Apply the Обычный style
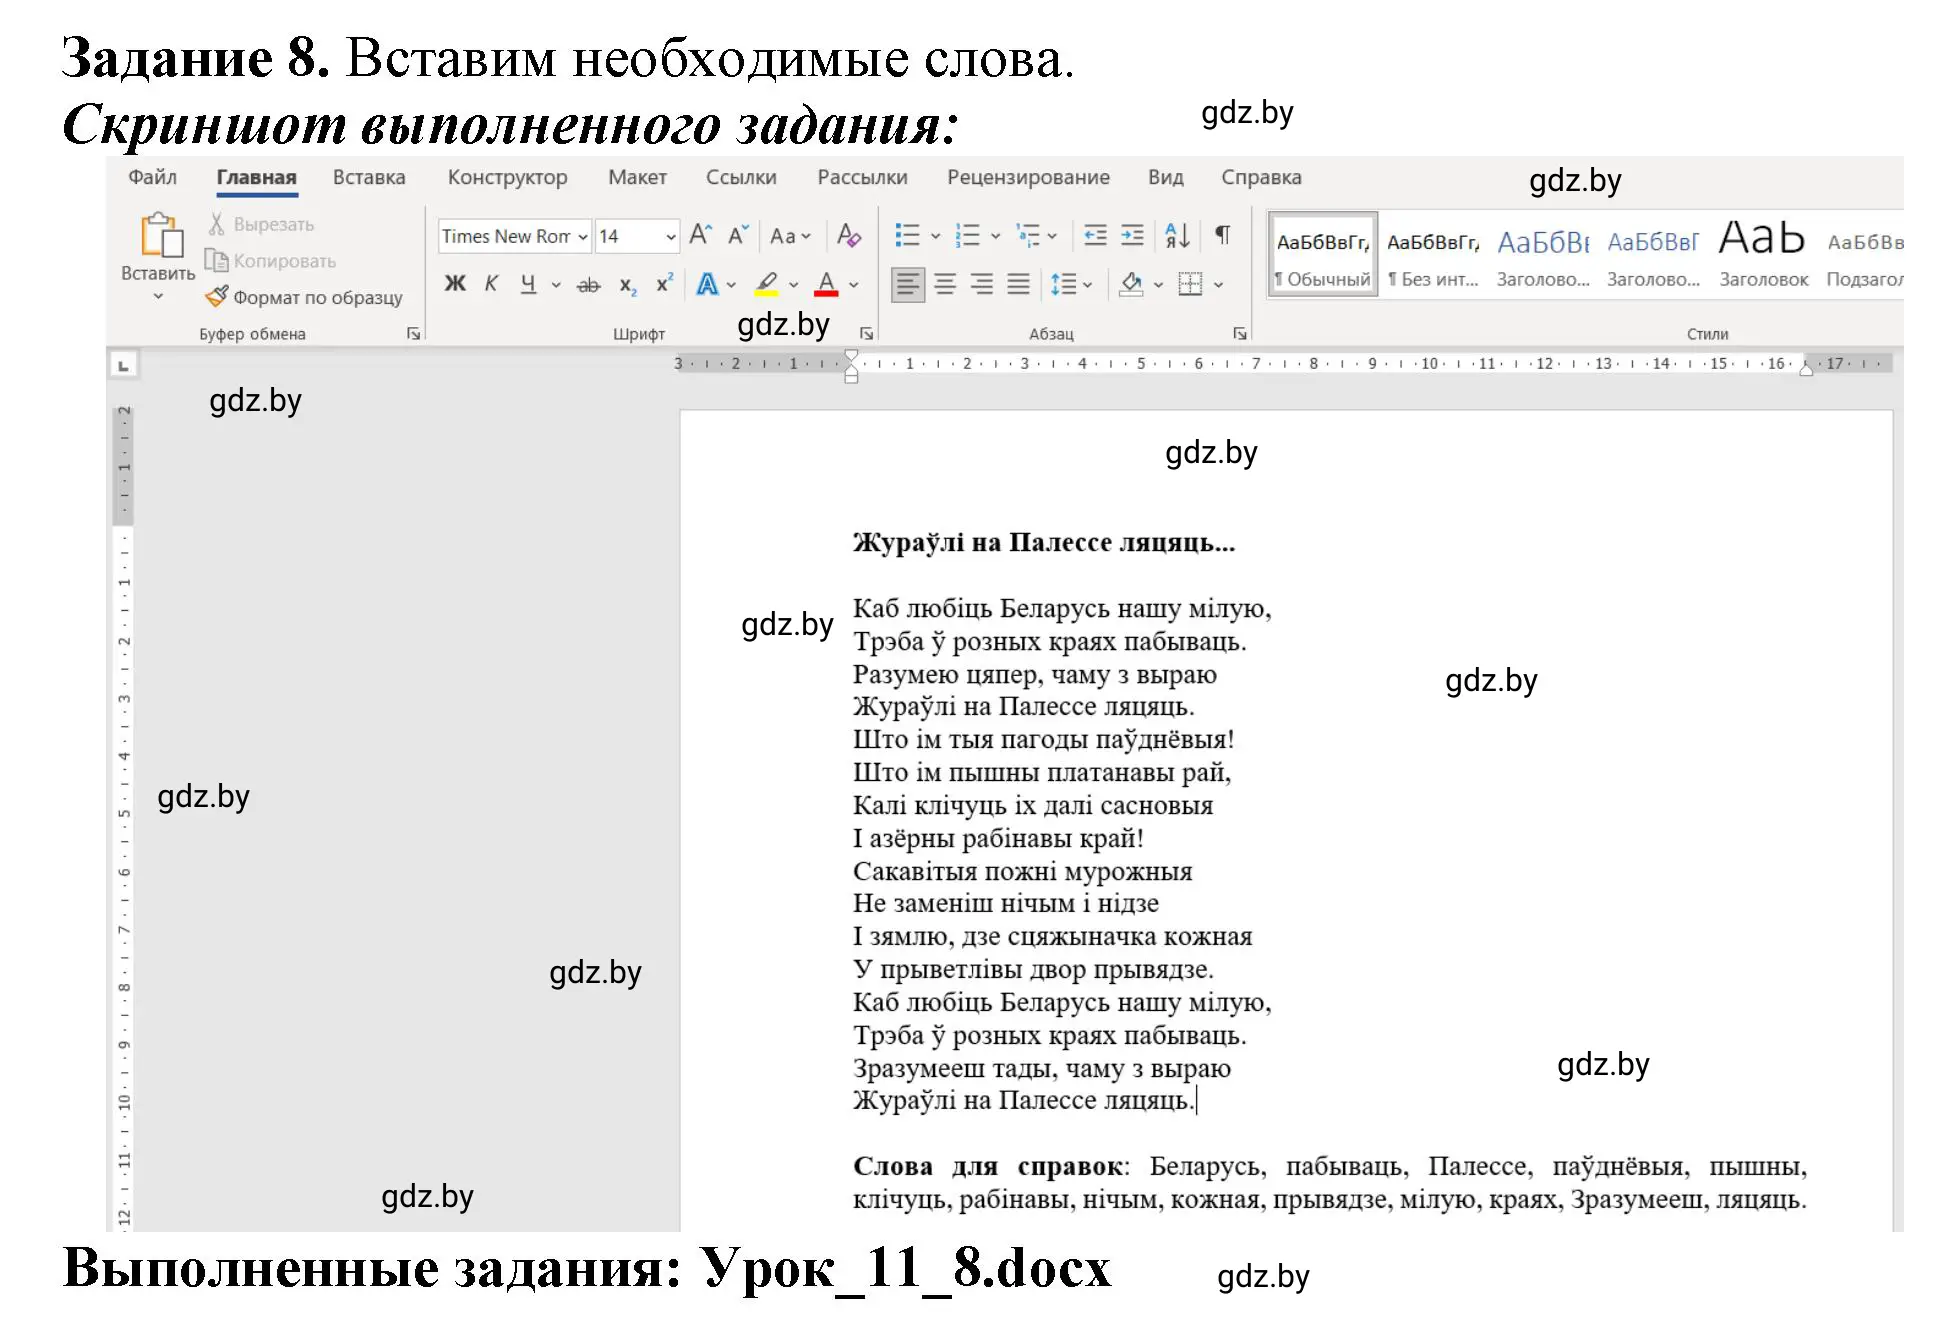The width and height of the screenshot is (1953, 1337). tap(1323, 255)
